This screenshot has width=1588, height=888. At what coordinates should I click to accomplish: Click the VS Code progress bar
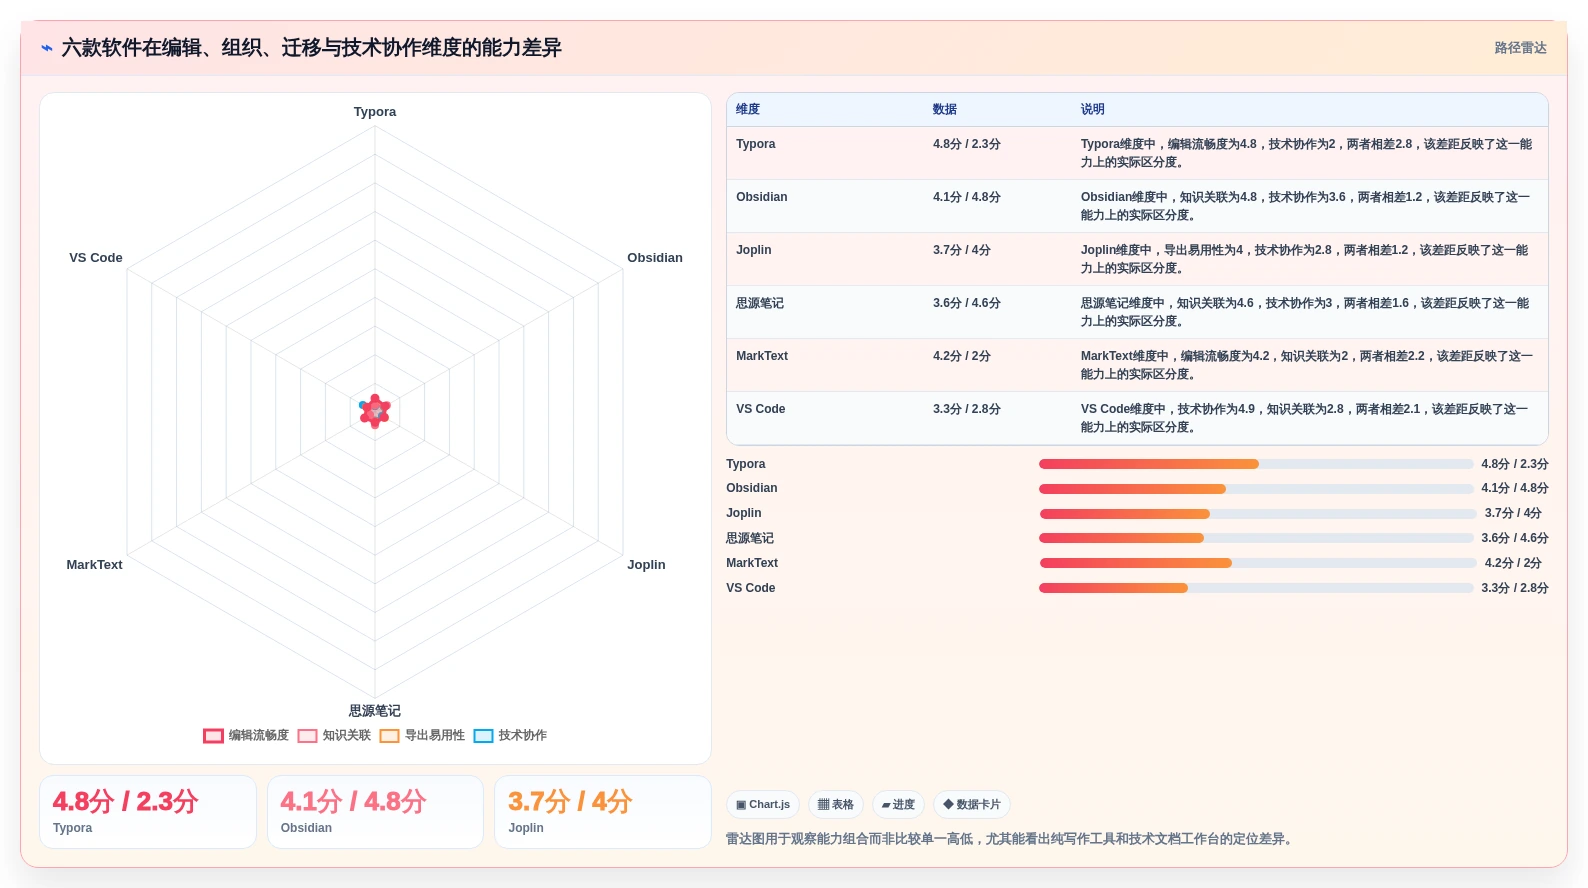[x=1256, y=588]
